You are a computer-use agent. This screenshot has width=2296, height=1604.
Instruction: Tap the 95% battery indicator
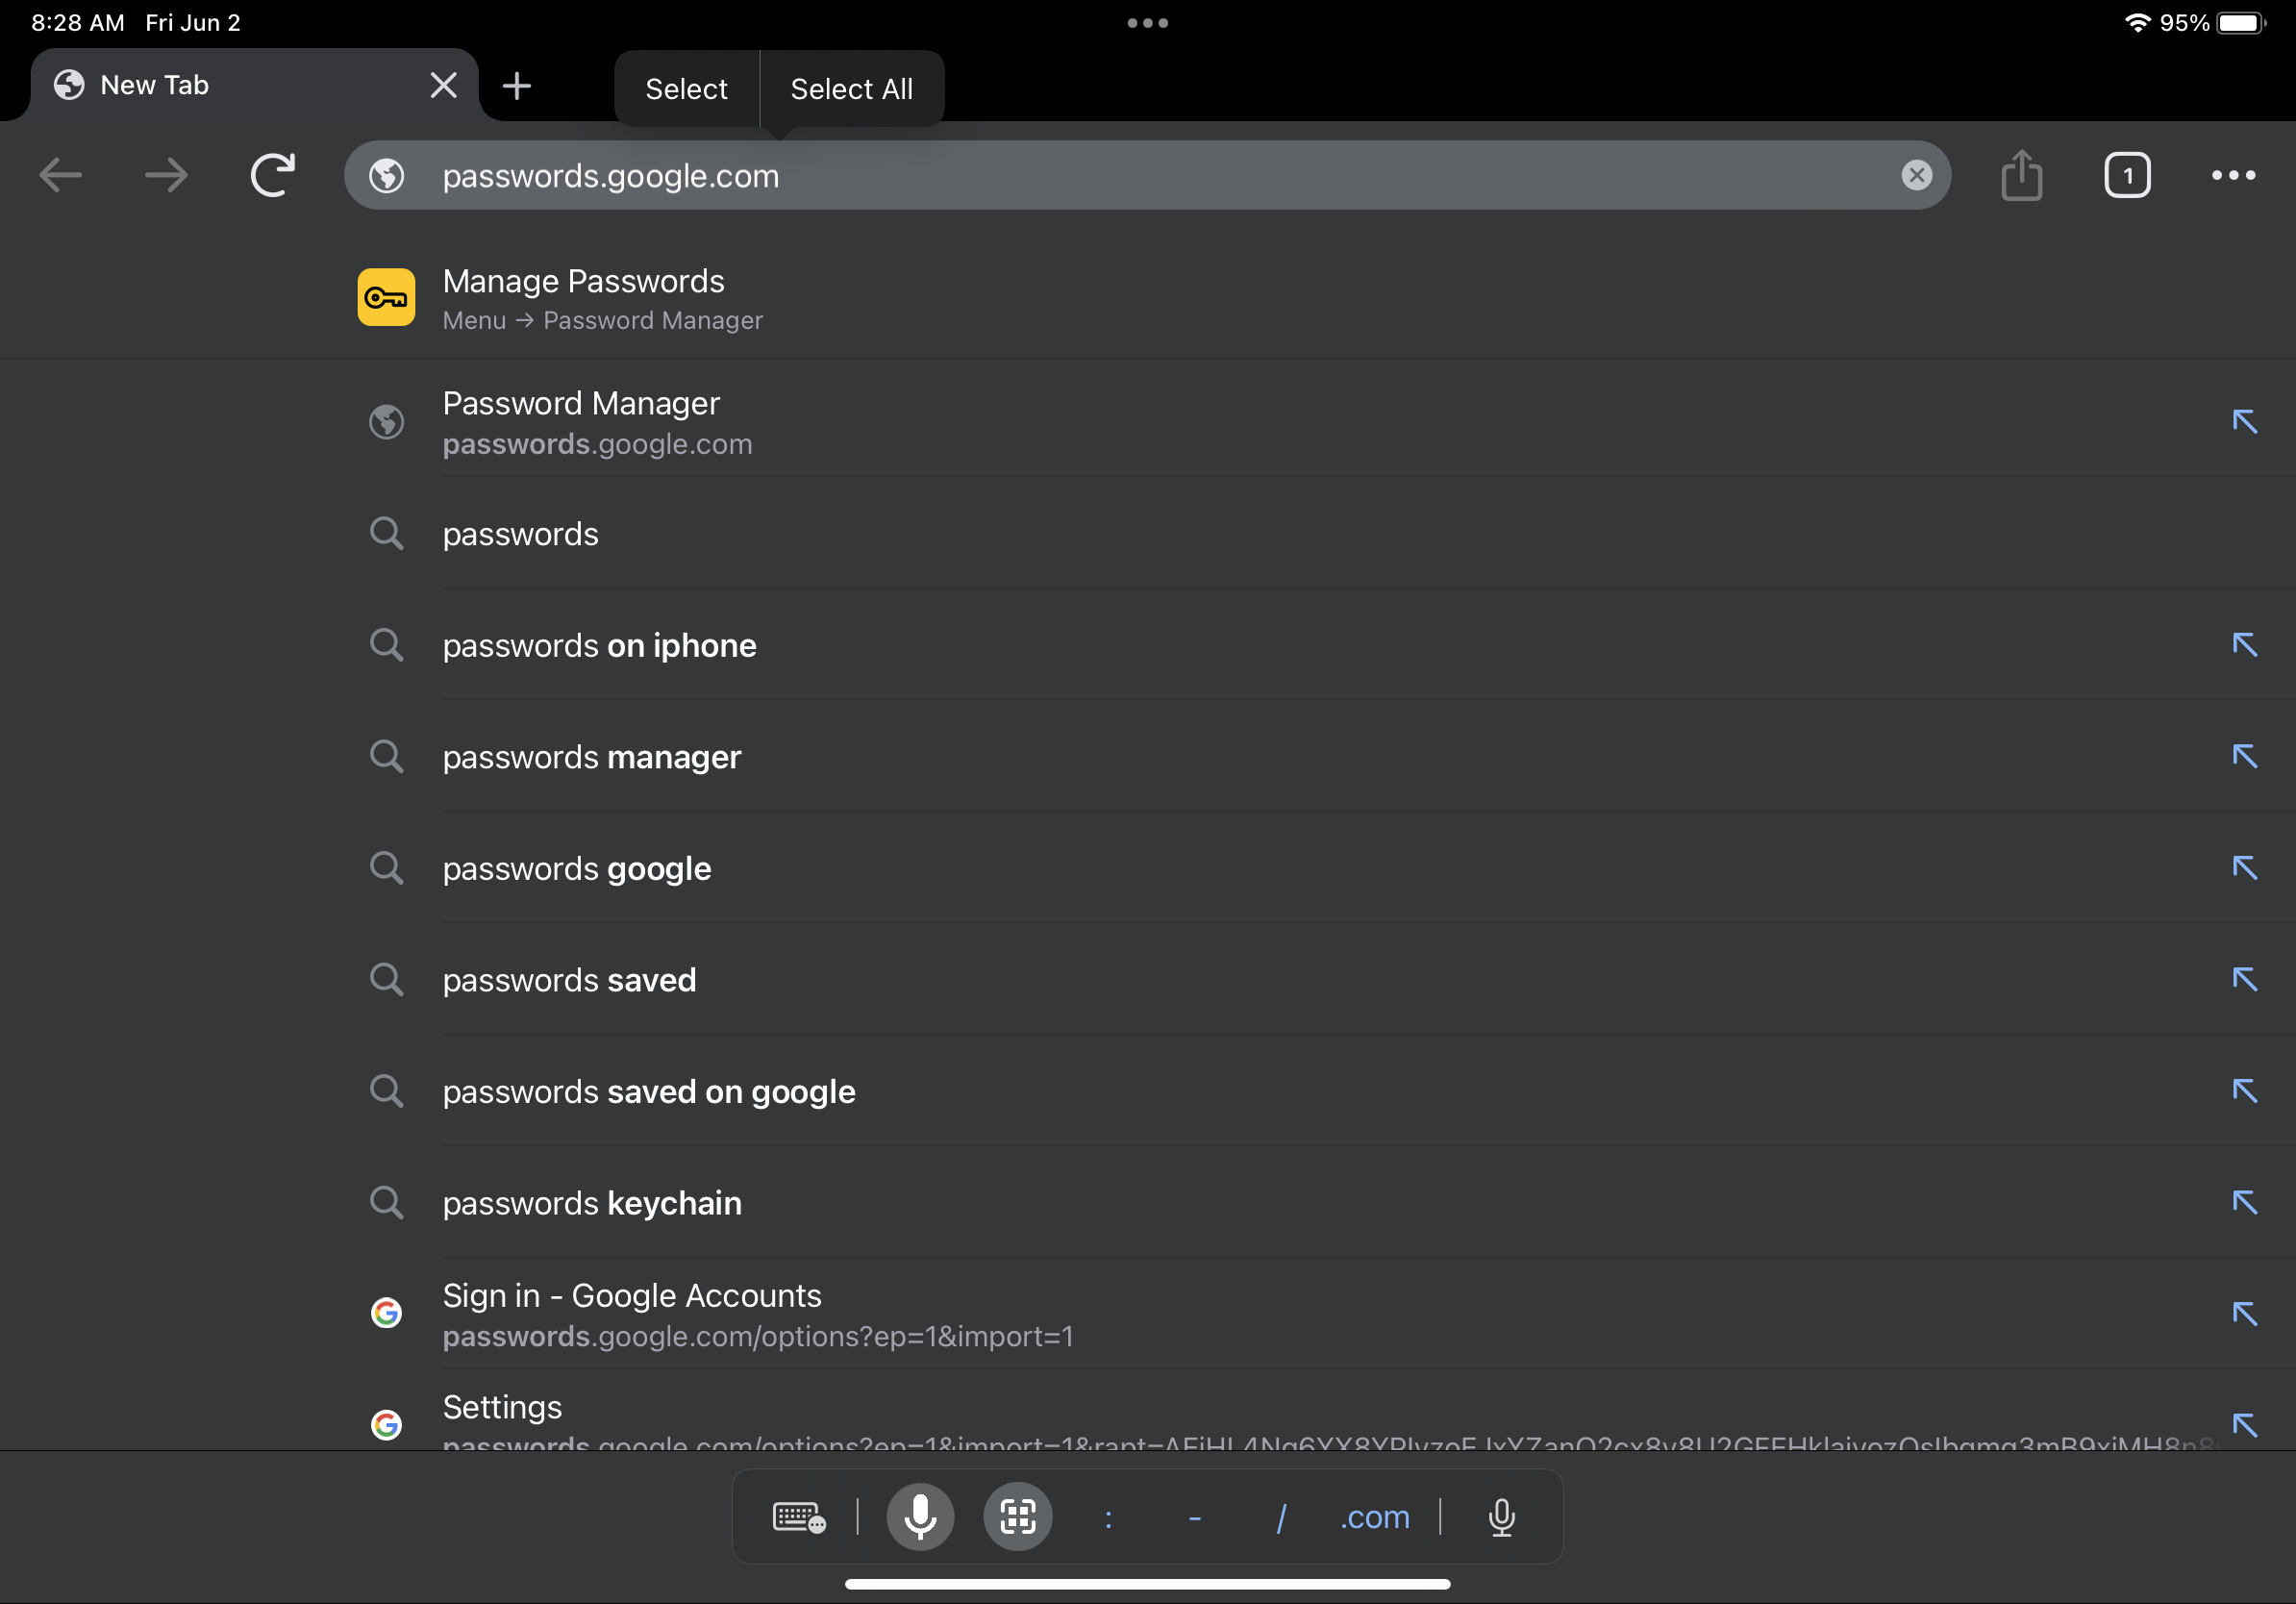(2212, 22)
